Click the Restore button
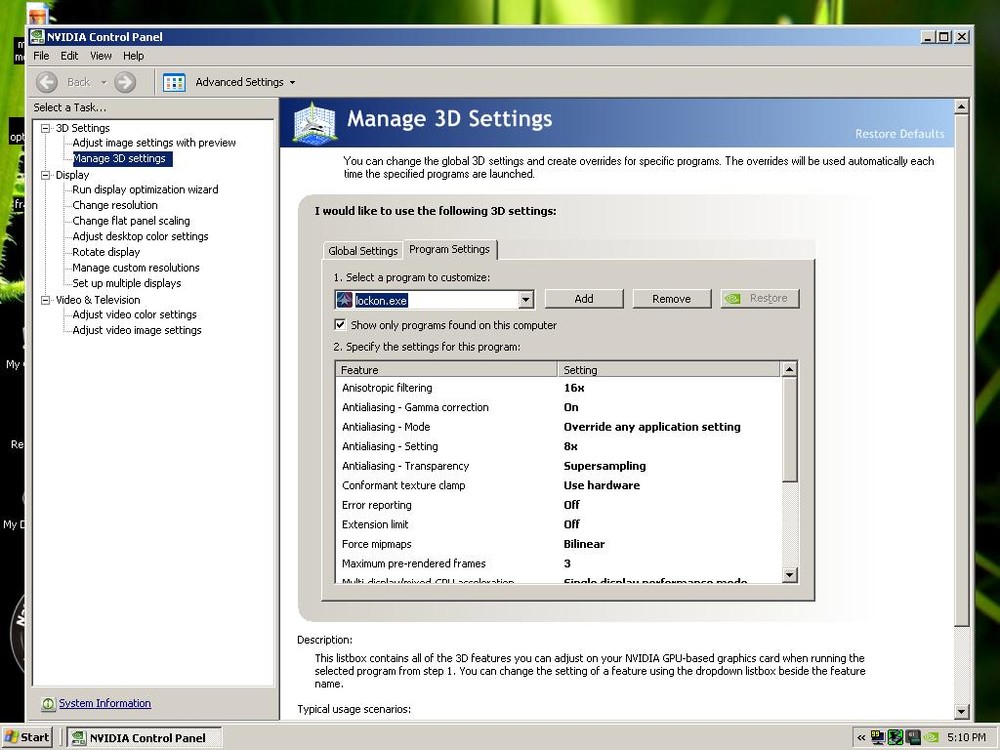The image size is (1000, 750). (760, 298)
